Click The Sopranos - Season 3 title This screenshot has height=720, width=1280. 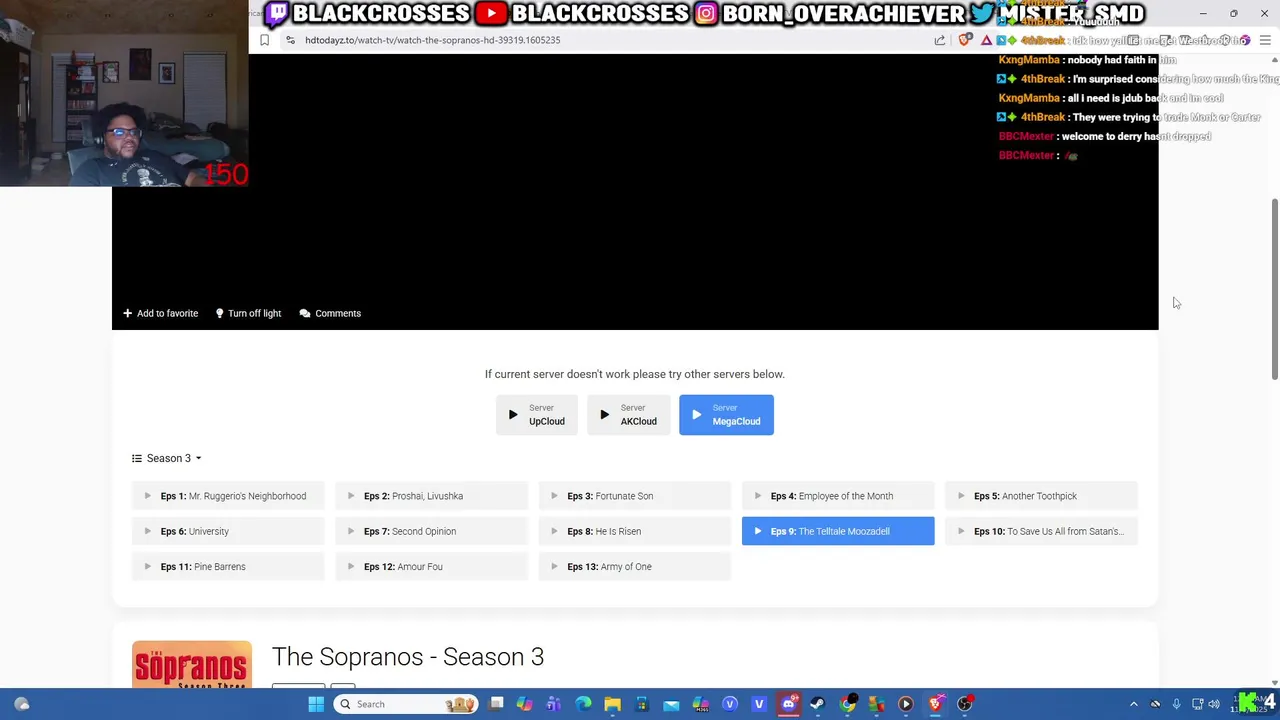(x=408, y=657)
